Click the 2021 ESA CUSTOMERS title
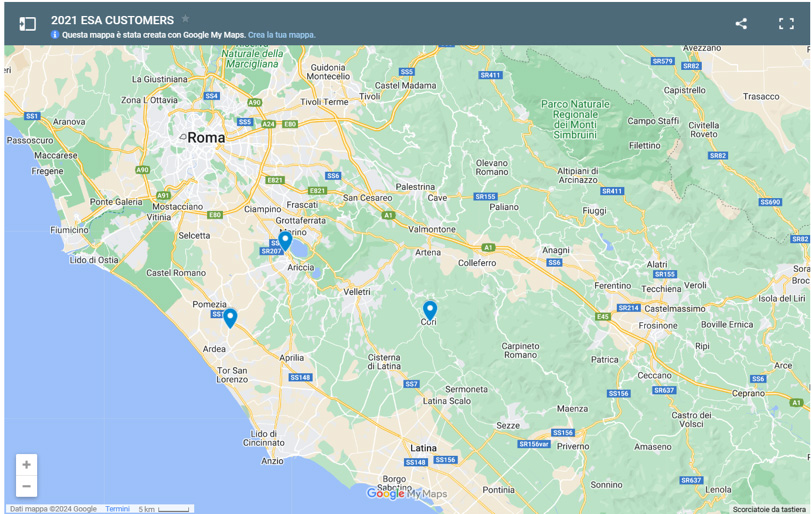The height and width of the screenshot is (514, 811). [x=112, y=20]
